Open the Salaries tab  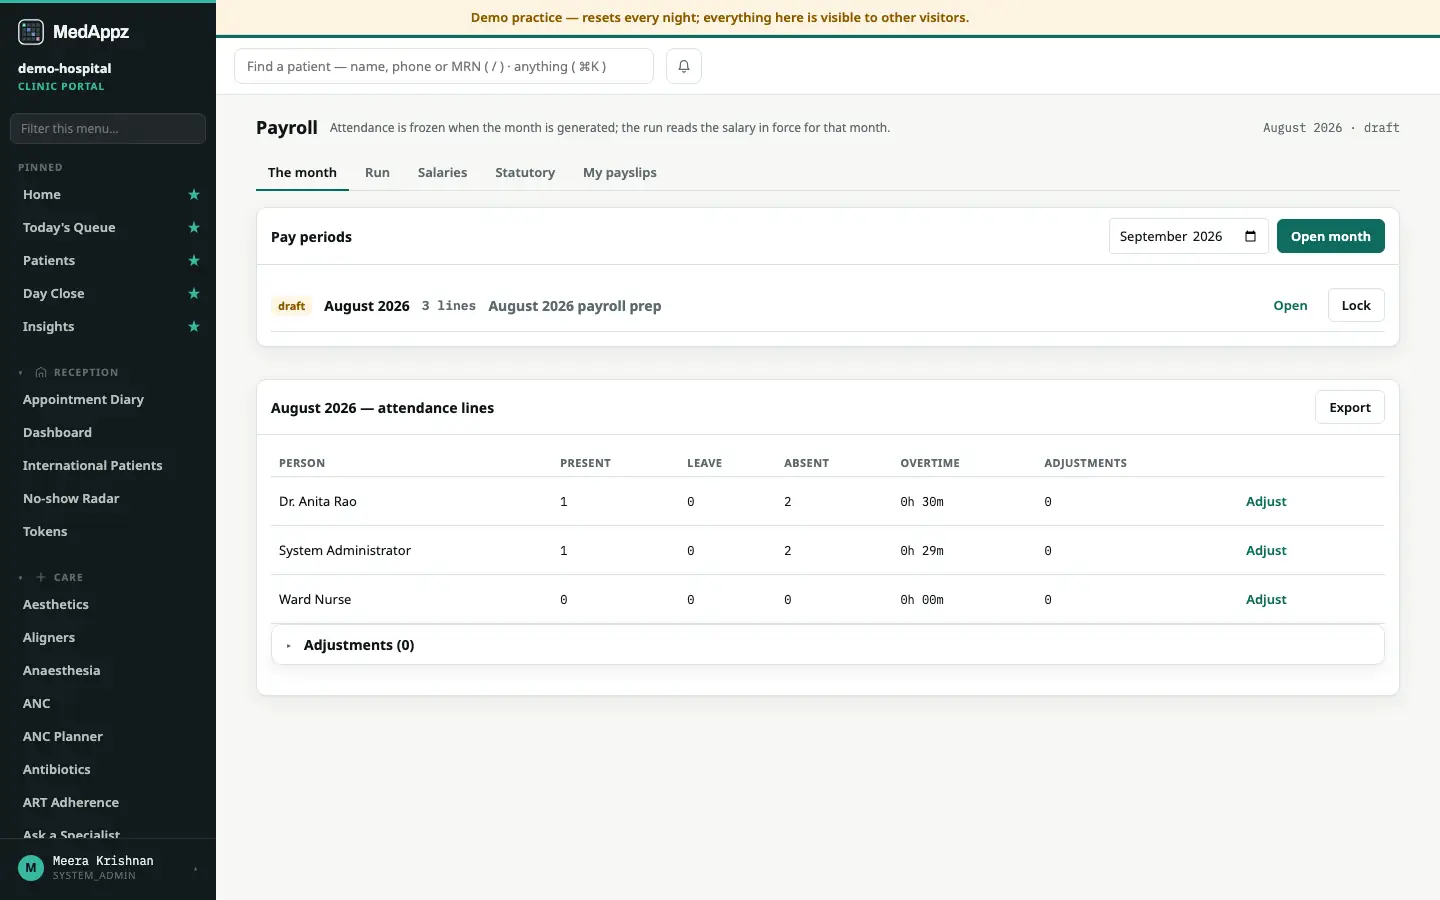(442, 172)
